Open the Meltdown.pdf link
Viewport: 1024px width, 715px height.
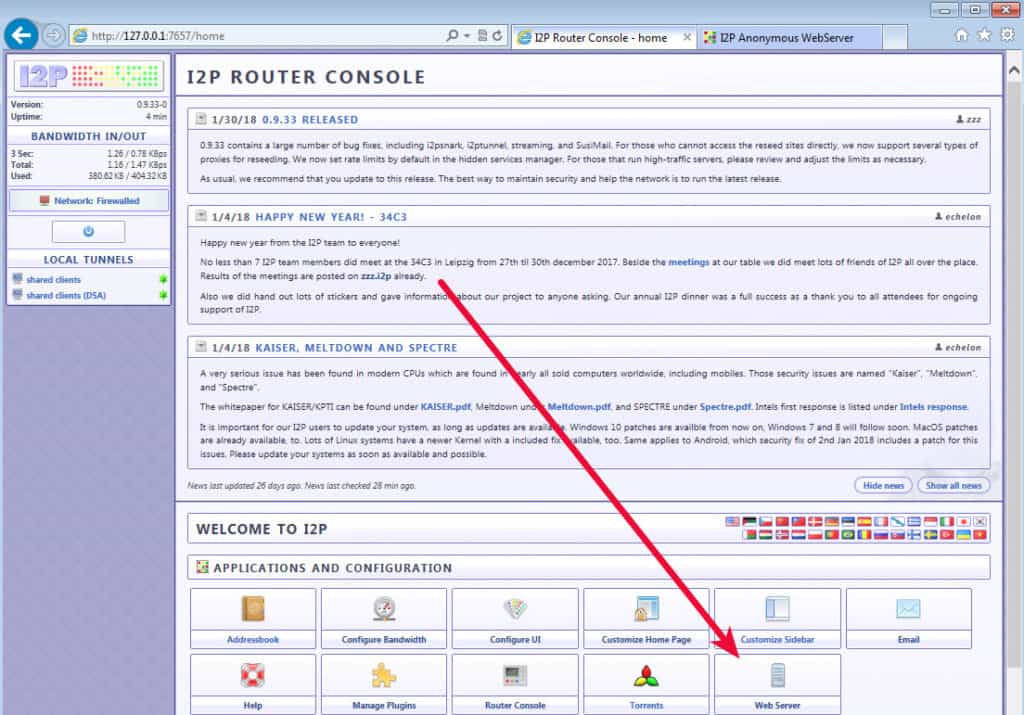[579, 406]
